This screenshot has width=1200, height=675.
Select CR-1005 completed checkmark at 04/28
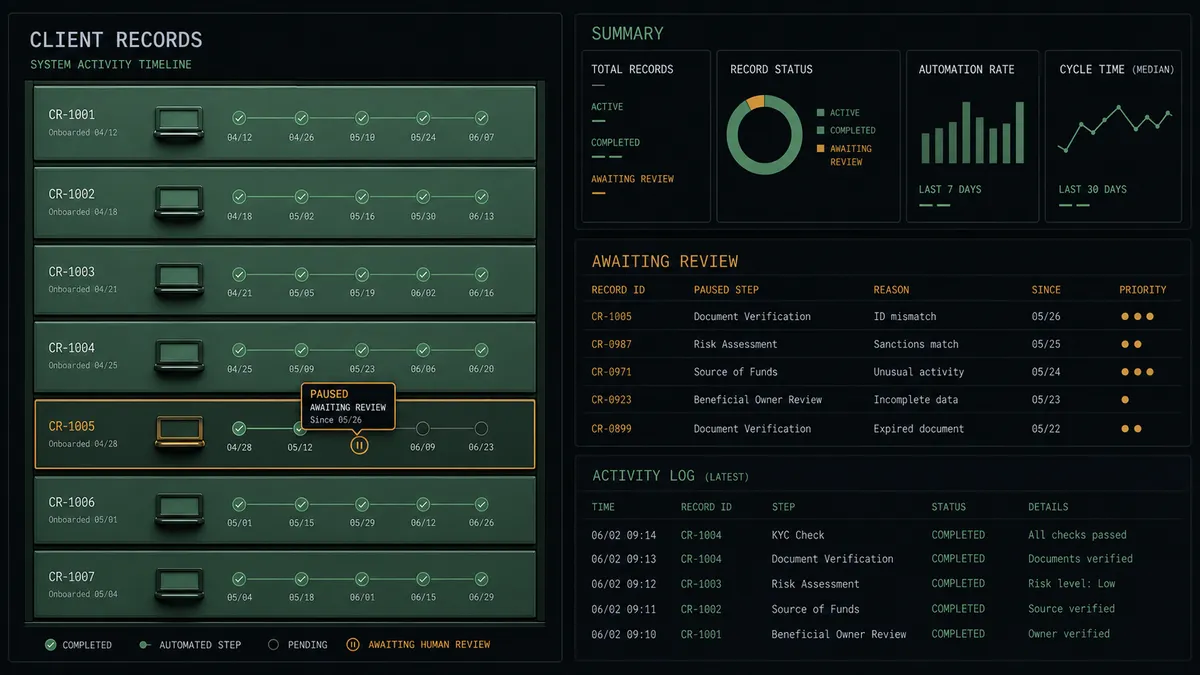click(x=239, y=428)
